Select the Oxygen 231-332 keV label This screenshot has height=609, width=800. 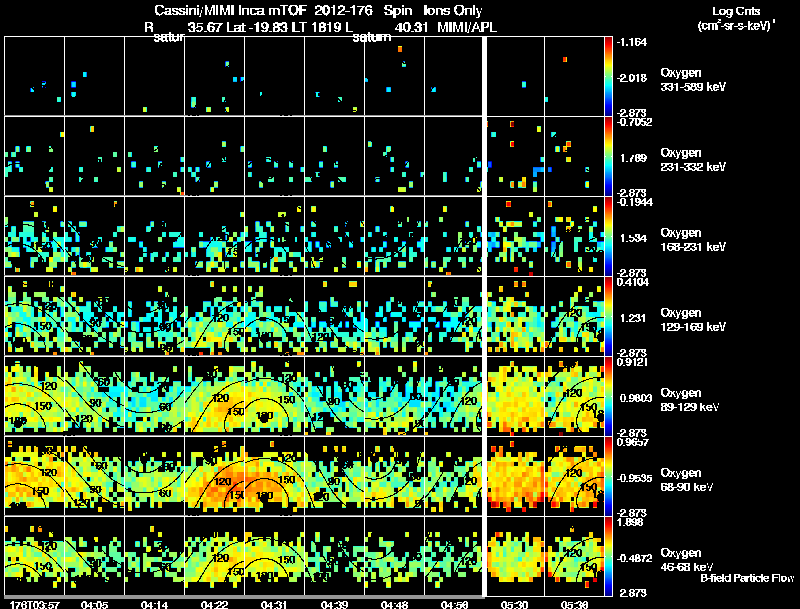click(x=693, y=160)
